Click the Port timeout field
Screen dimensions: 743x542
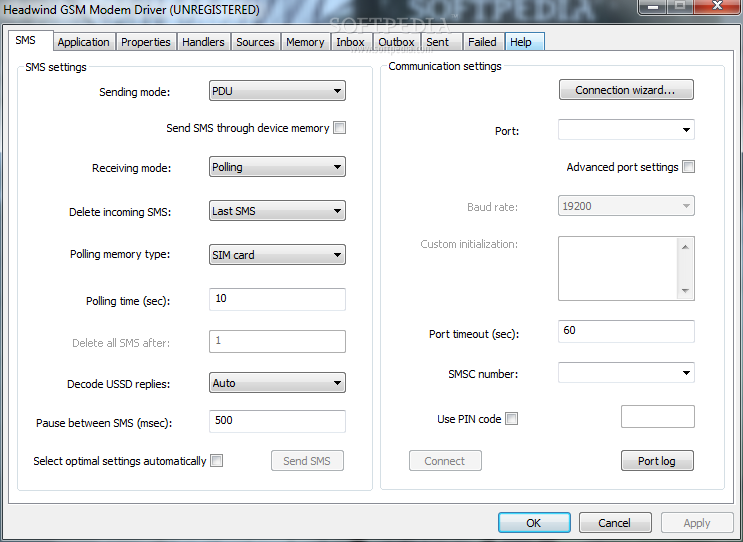(x=626, y=331)
